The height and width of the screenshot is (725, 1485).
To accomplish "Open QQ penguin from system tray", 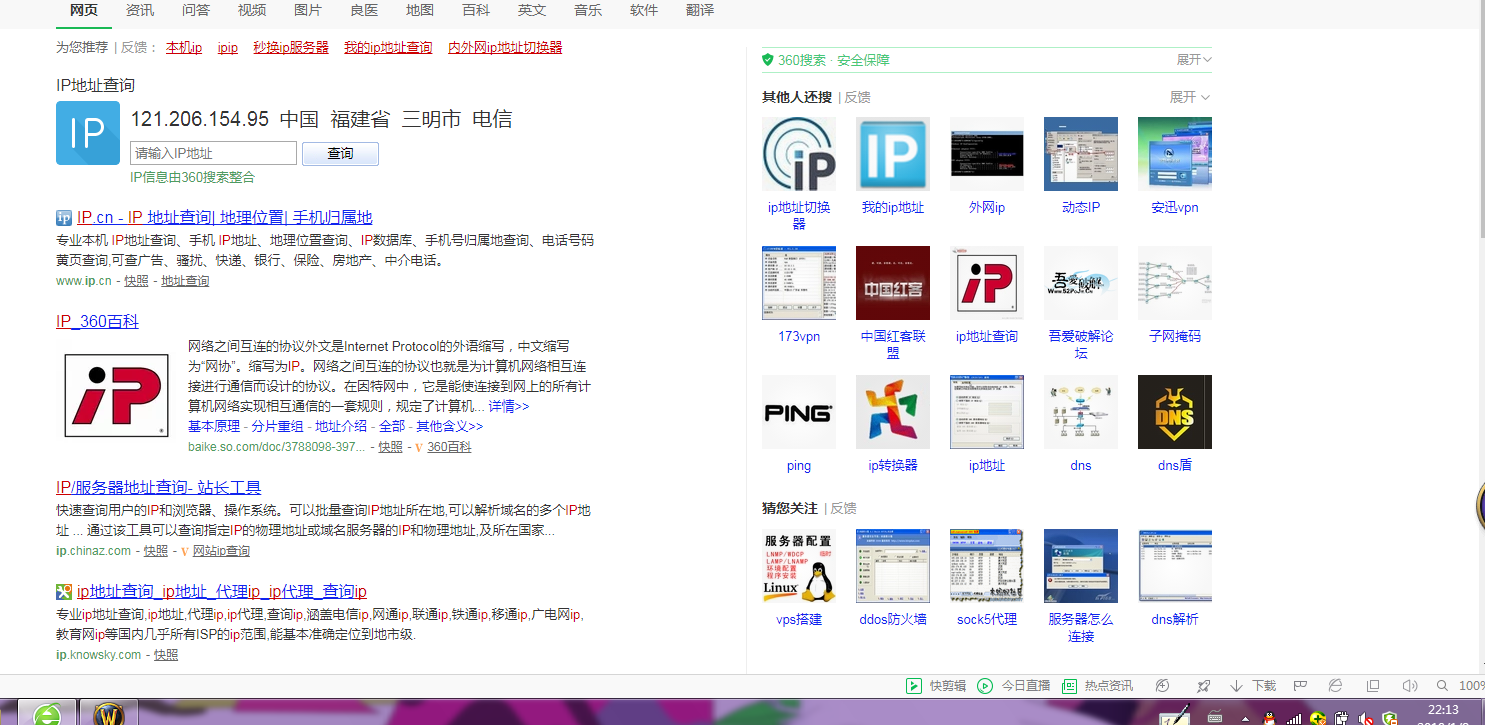I will [x=1268, y=718].
